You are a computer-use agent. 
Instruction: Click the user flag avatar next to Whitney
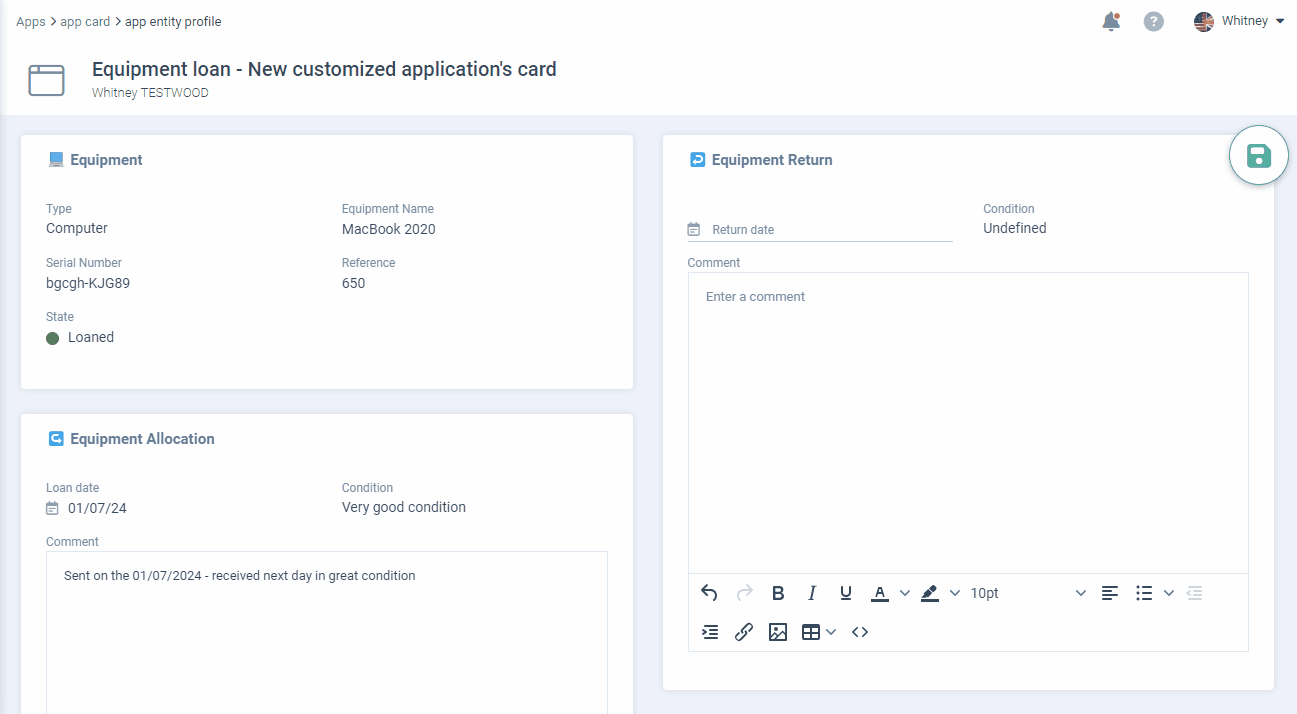[x=1204, y=22]
